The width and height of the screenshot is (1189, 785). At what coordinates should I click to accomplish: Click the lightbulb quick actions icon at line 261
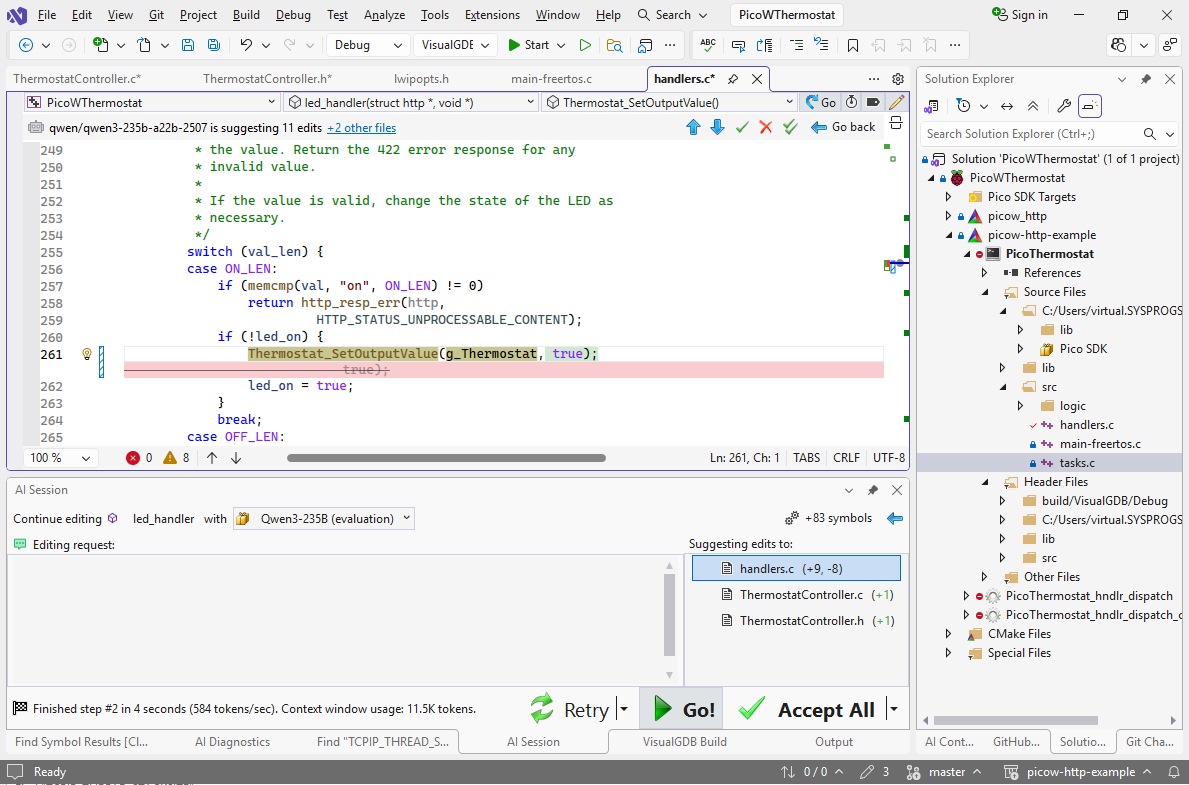point(87,354)
